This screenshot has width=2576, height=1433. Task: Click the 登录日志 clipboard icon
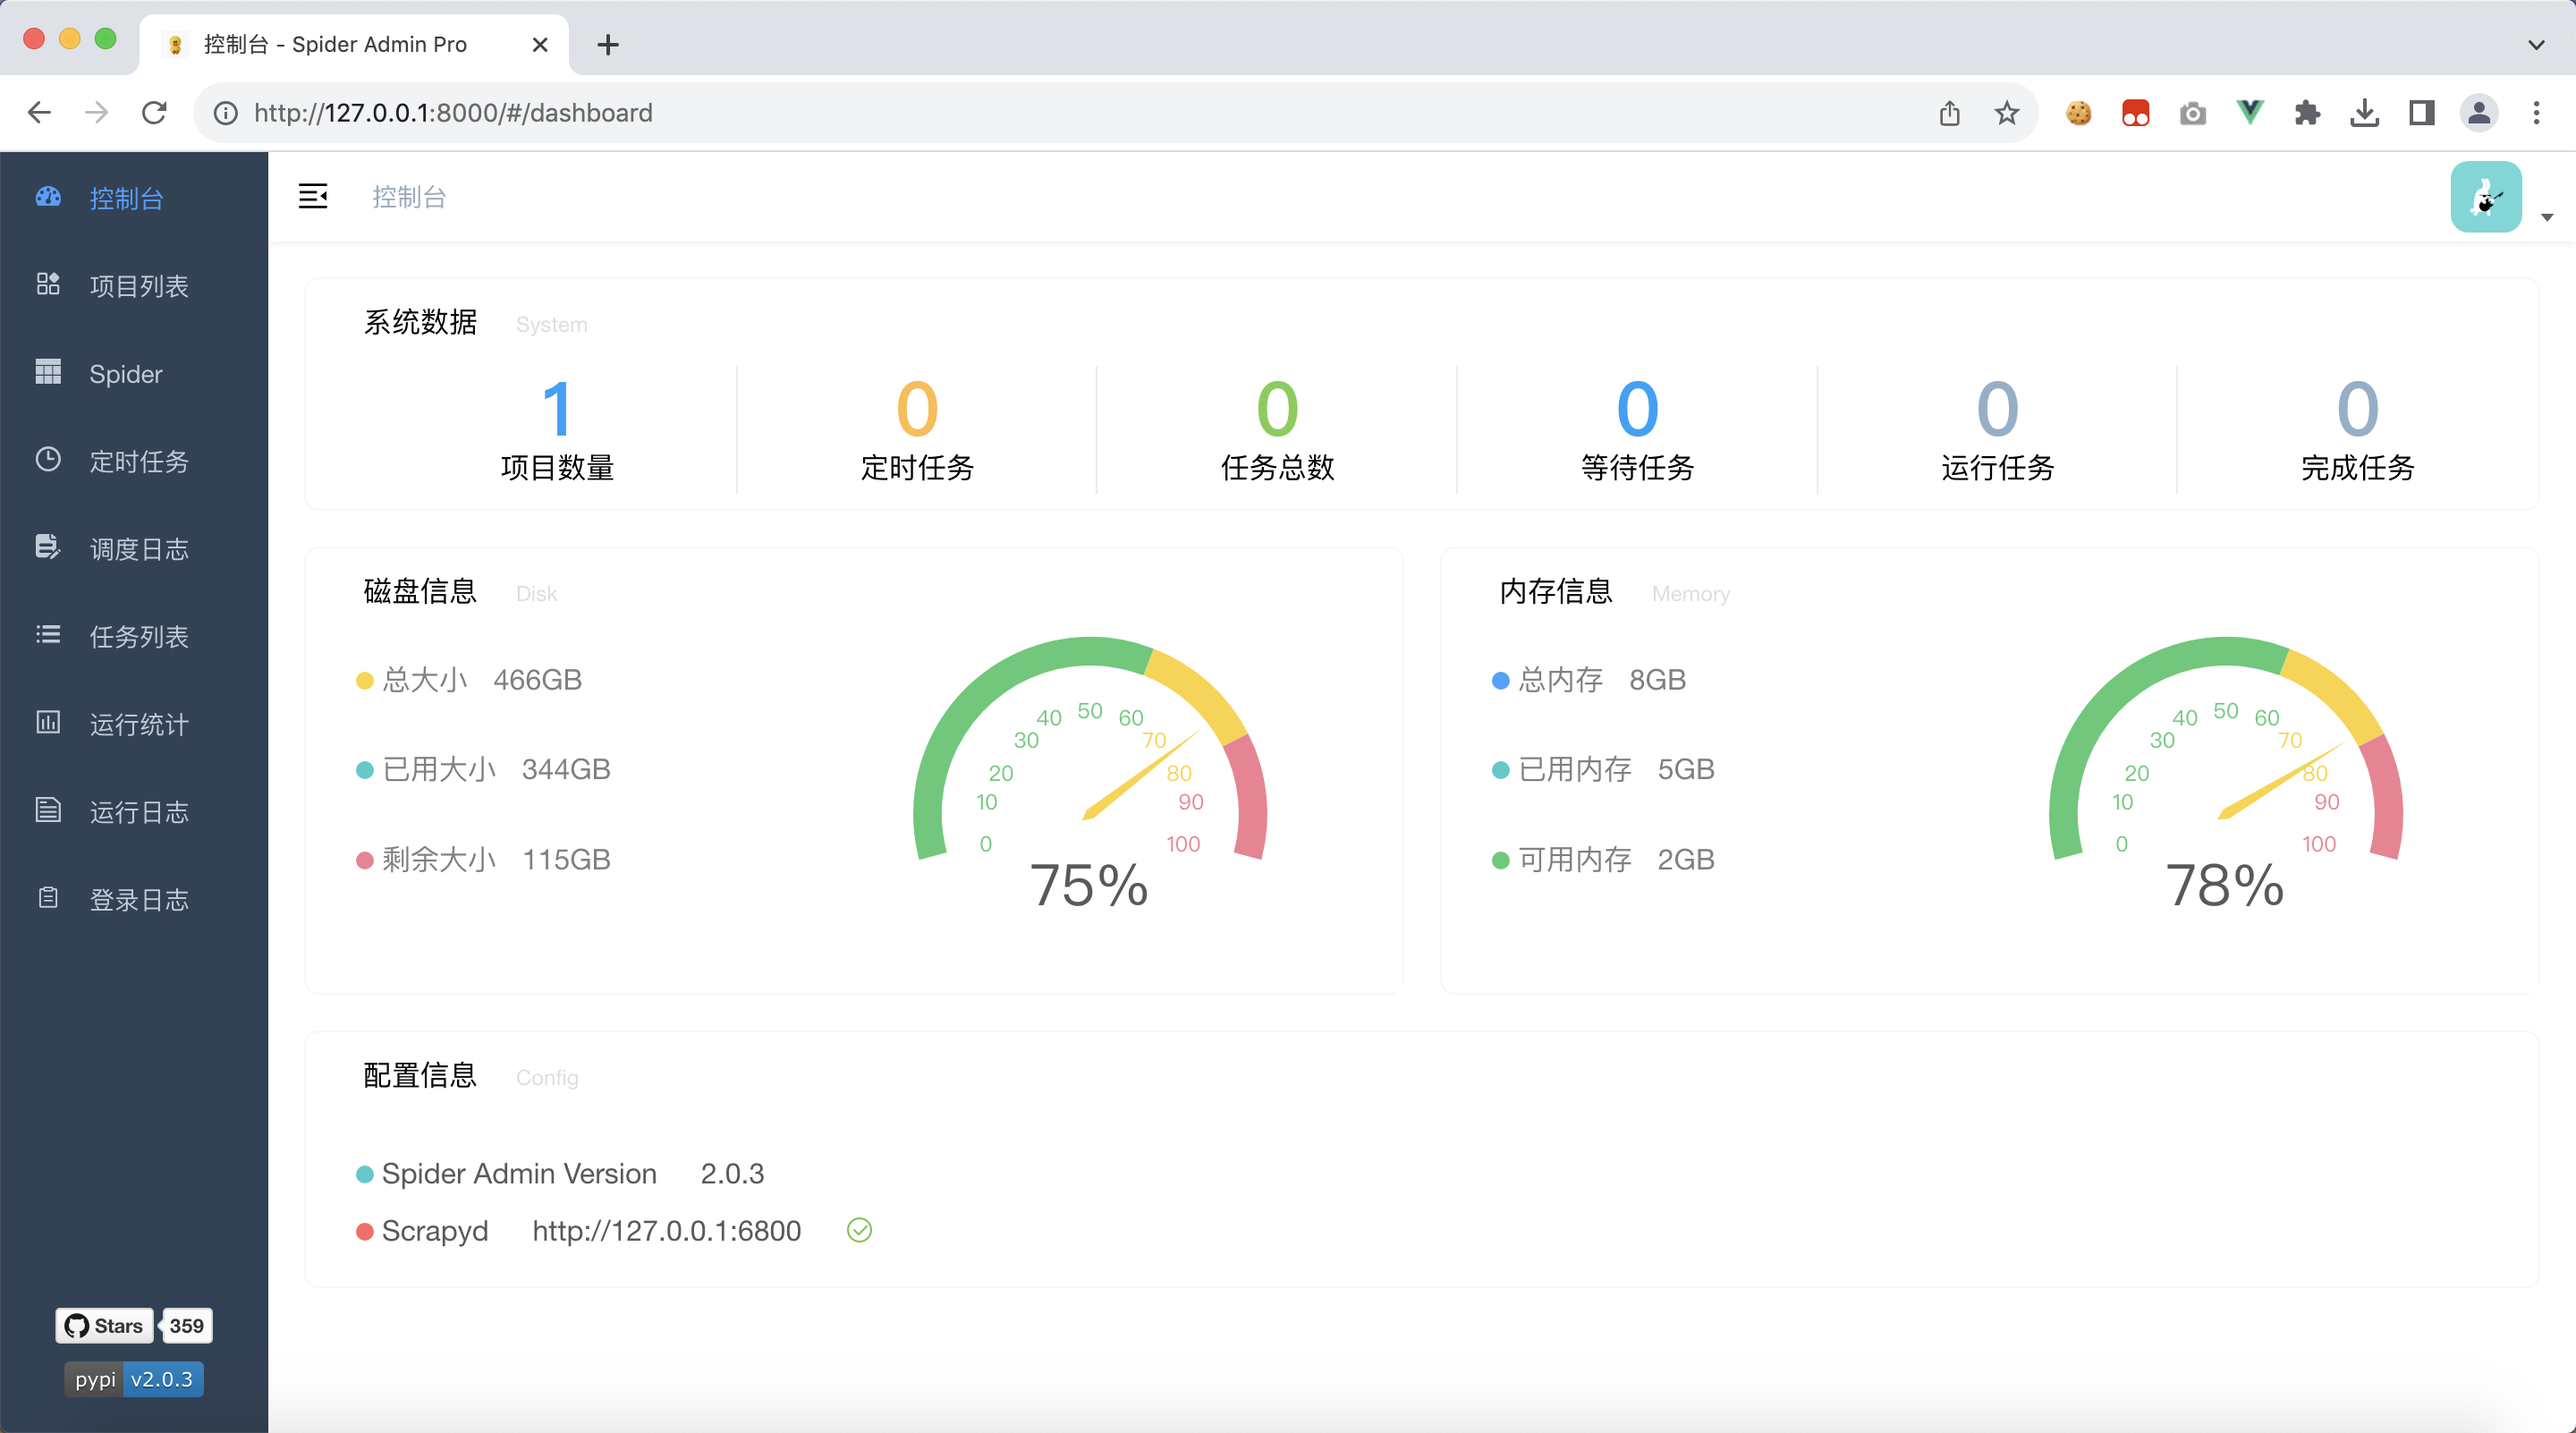tap(48, 898)
